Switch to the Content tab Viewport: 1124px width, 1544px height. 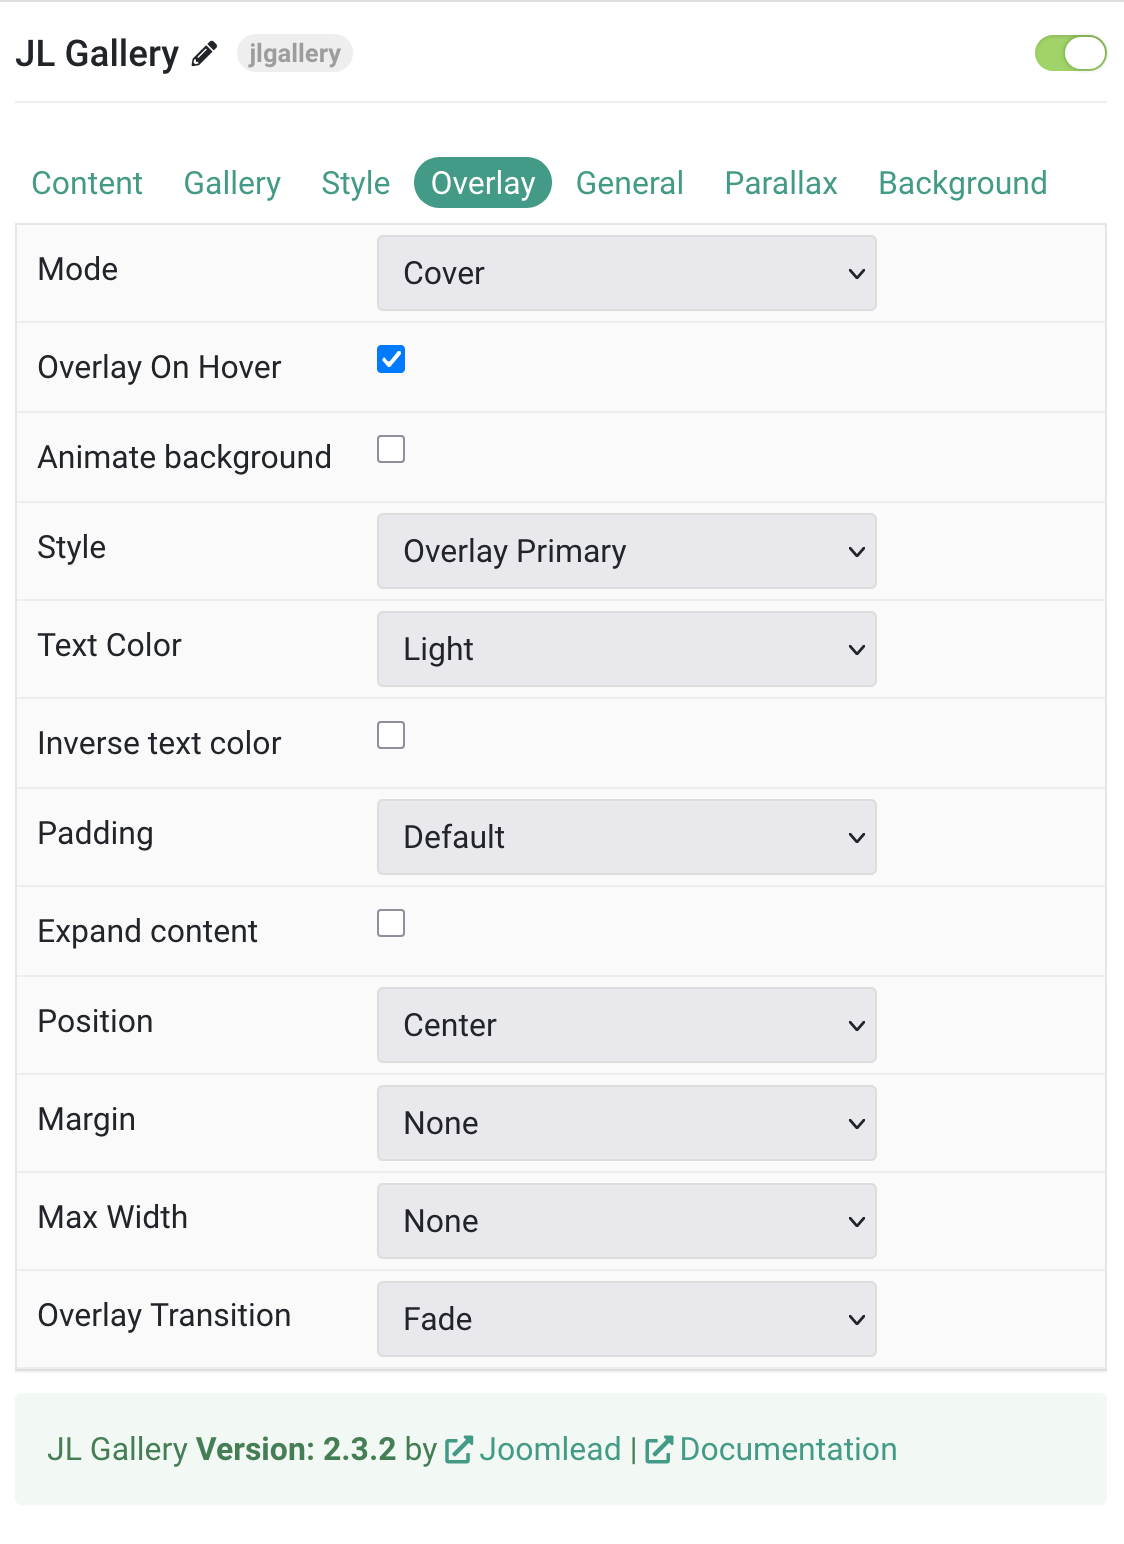pos(87,183)
